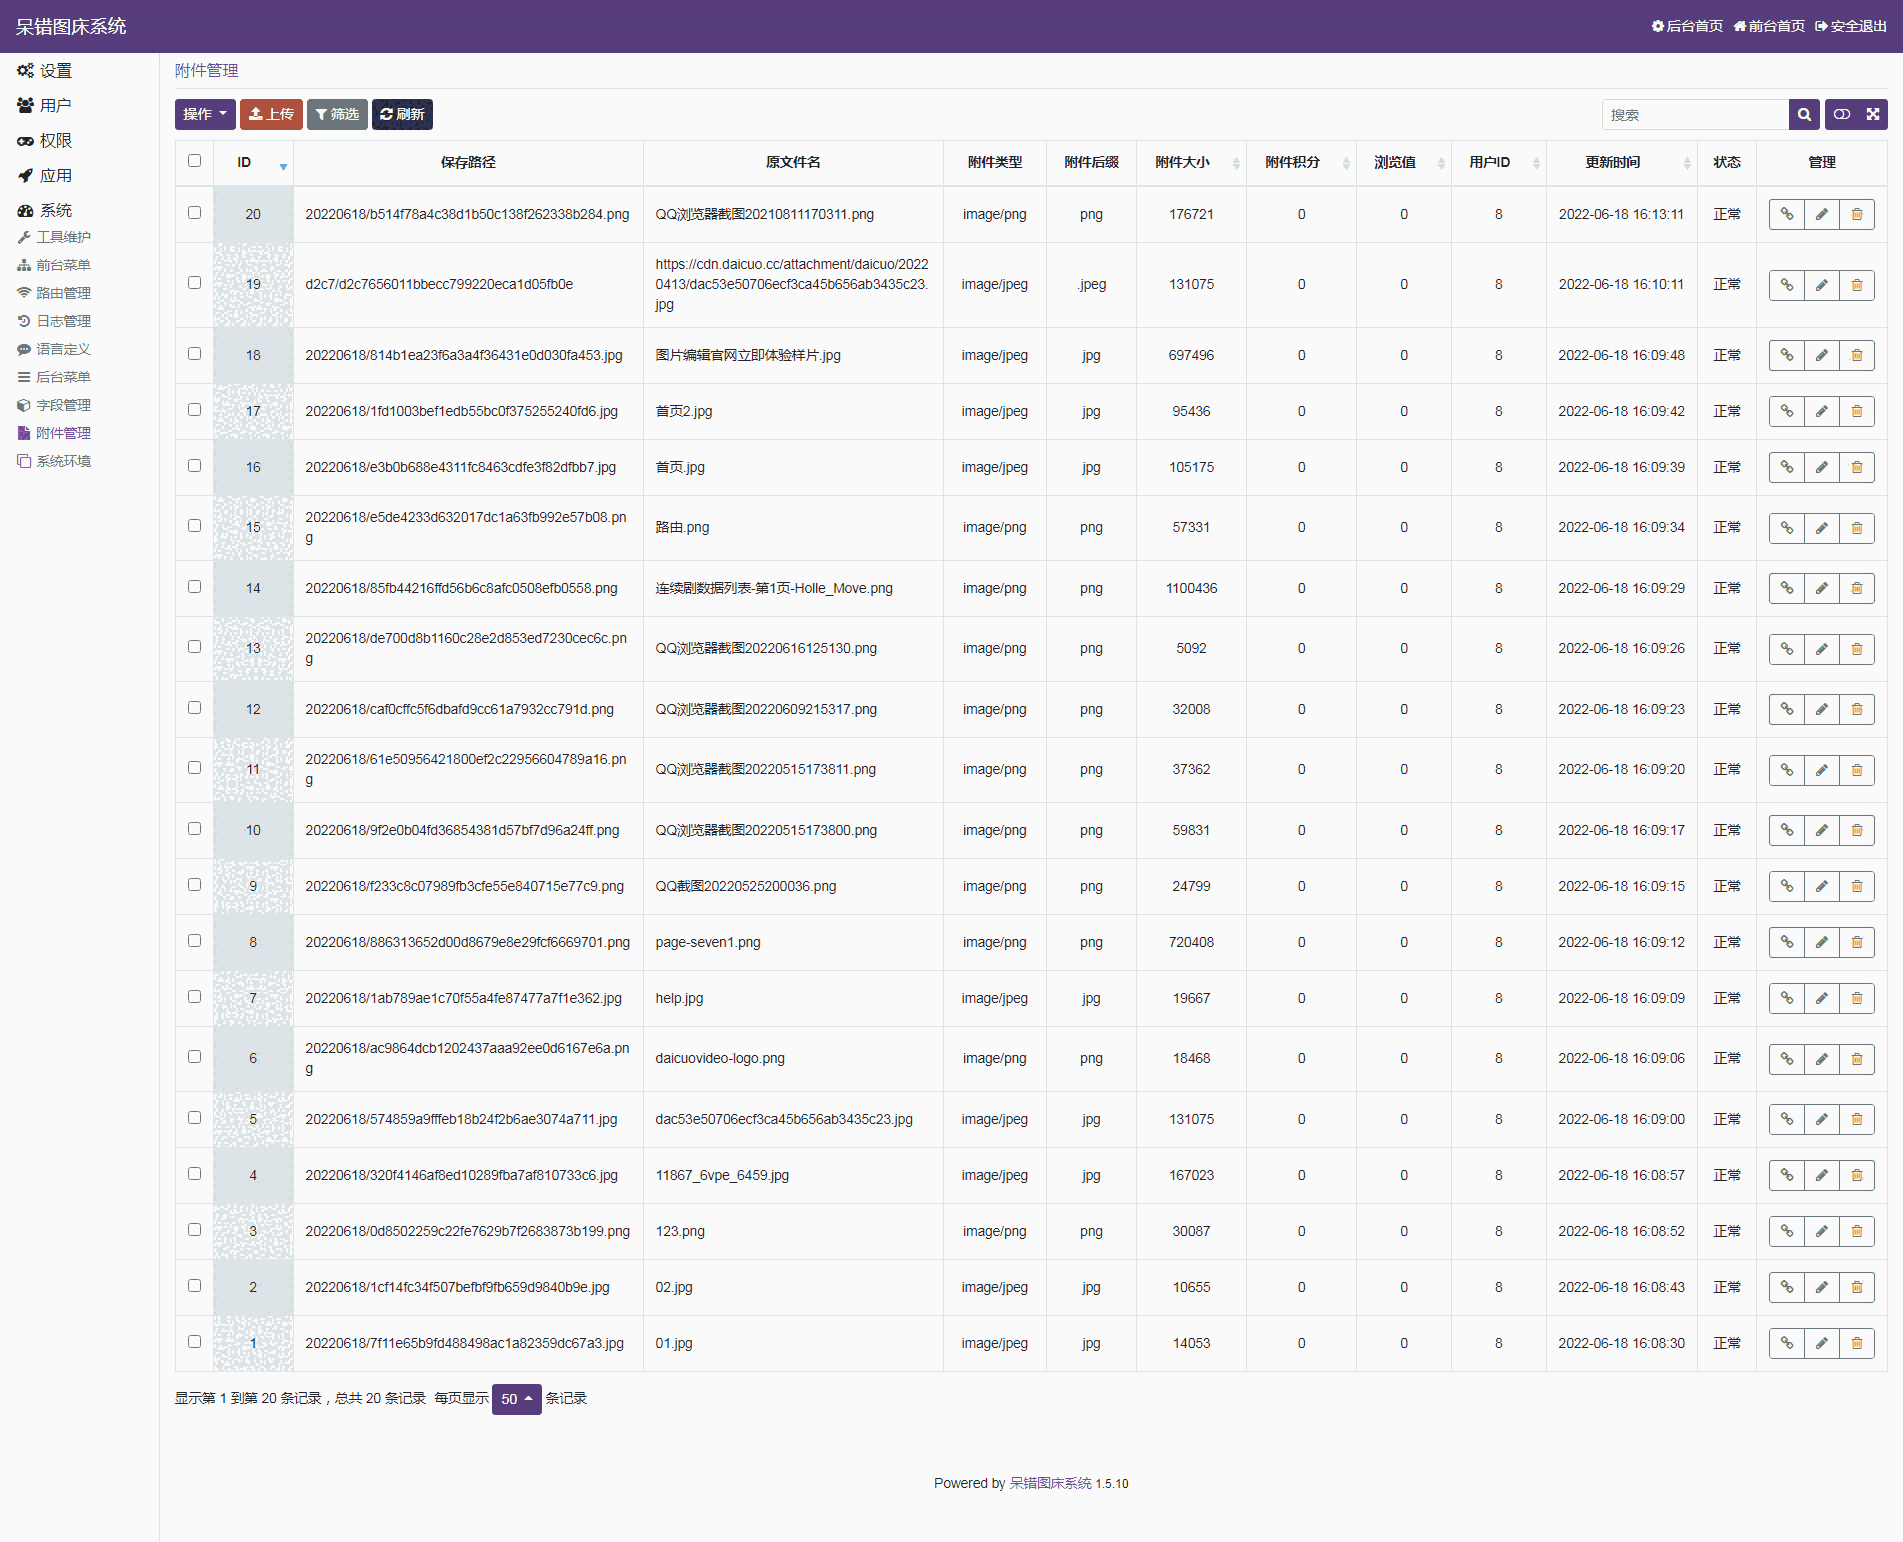Click the 搜索 search input field
The height and width of the screenshot is (1542, 1903).
1695,115
